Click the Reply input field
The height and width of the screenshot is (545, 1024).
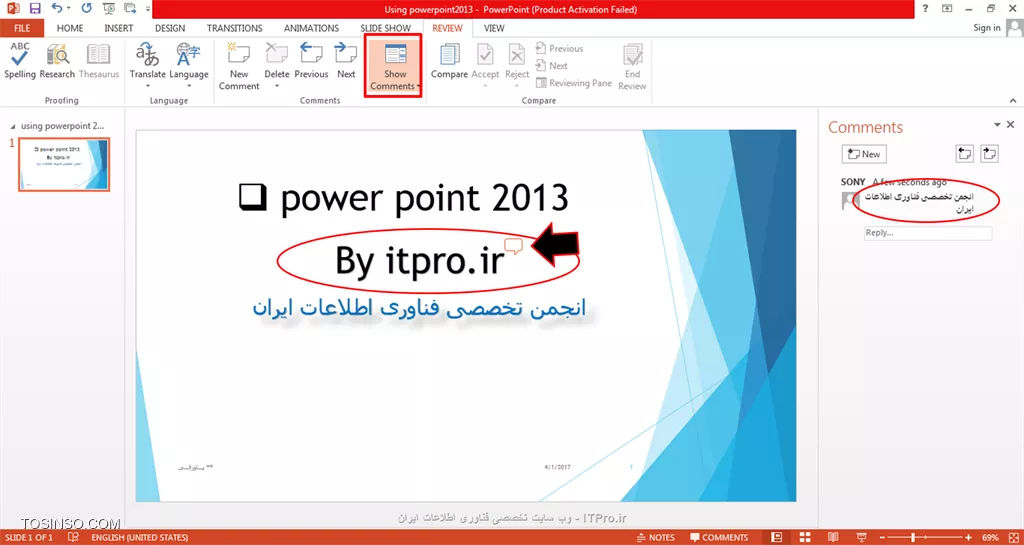pyautogui.click(x=927, y=233)
